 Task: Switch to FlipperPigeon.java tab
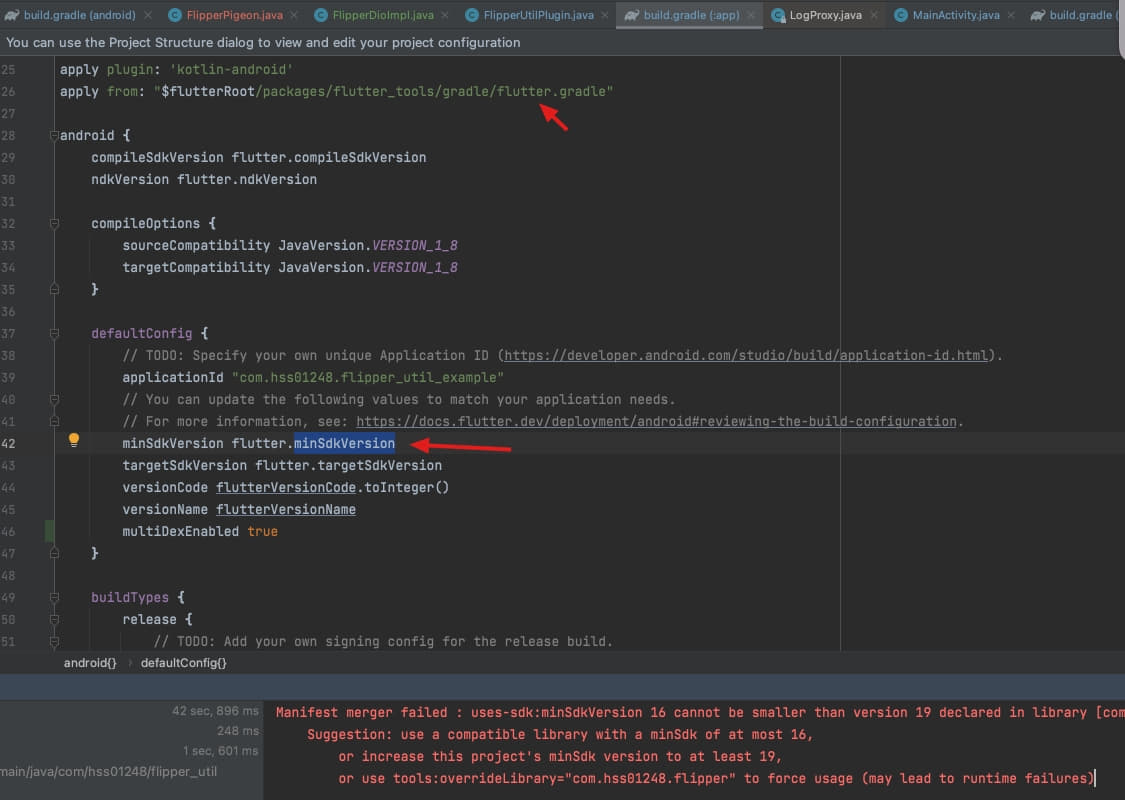tap(234, 16)
